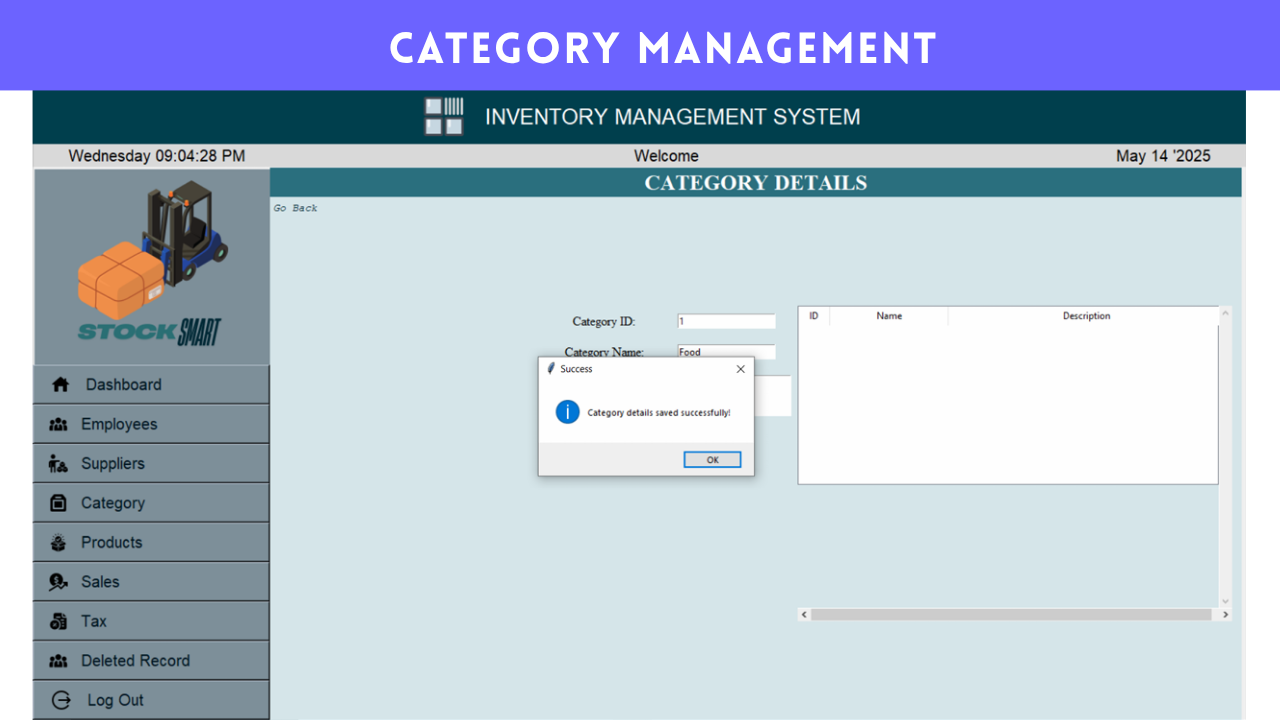
Task: Click the horizontal scrollbar right arrow
Action: coord(1226,615)
